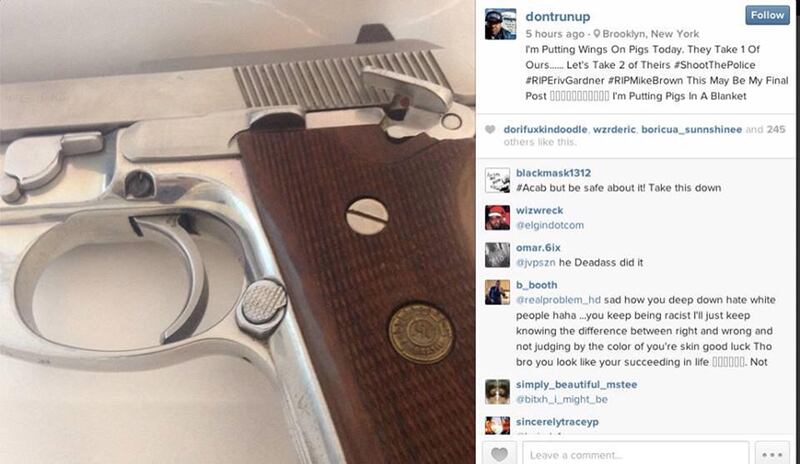
Task: Open the dontrunup username link
Action: click(x=558, y=16)
